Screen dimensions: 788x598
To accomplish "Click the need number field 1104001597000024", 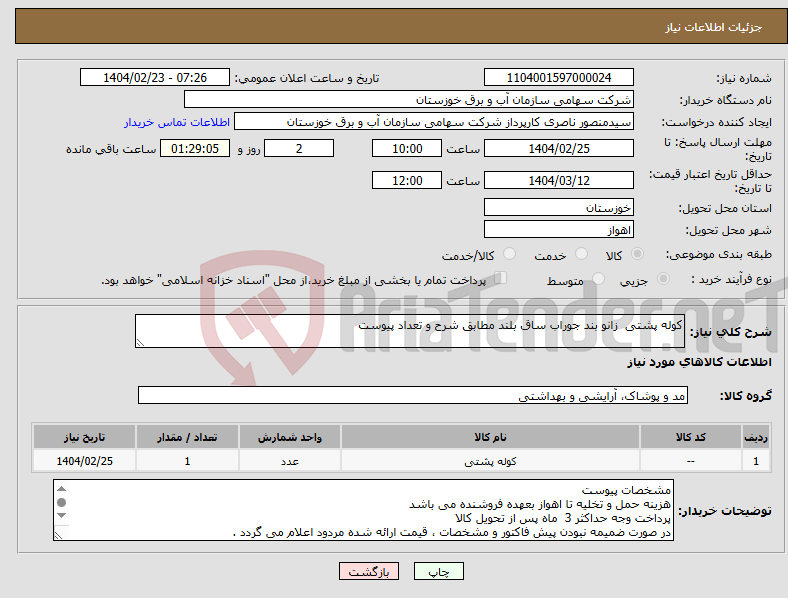I will (558, 77).
